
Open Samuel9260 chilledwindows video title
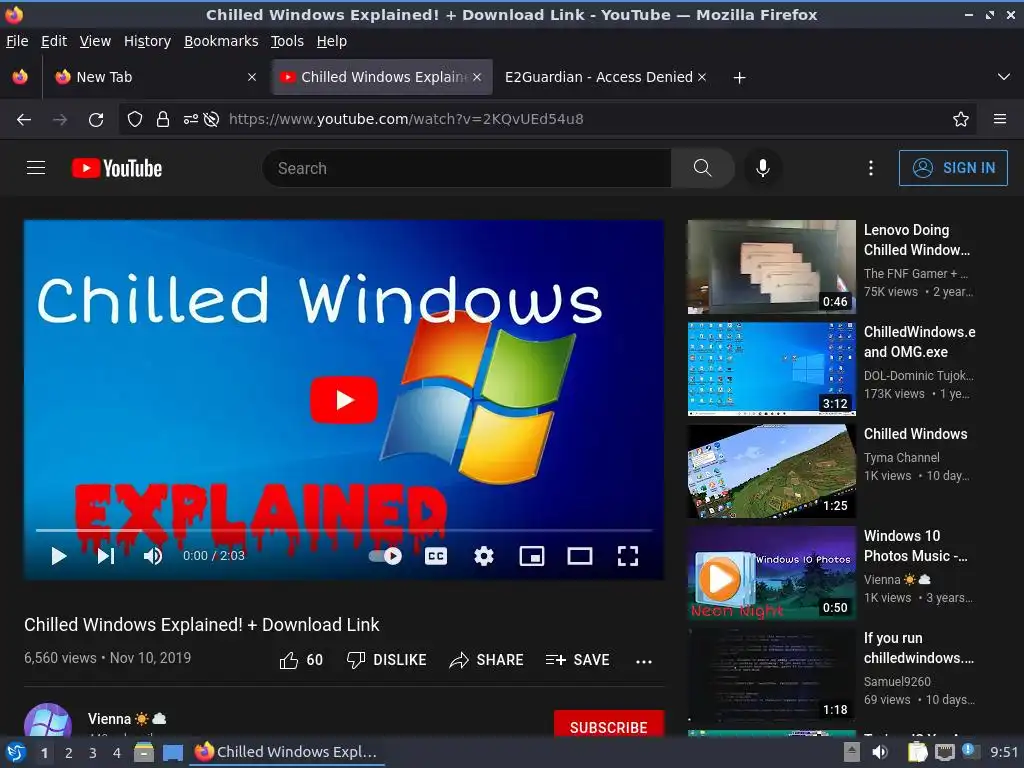click(919, 648)
